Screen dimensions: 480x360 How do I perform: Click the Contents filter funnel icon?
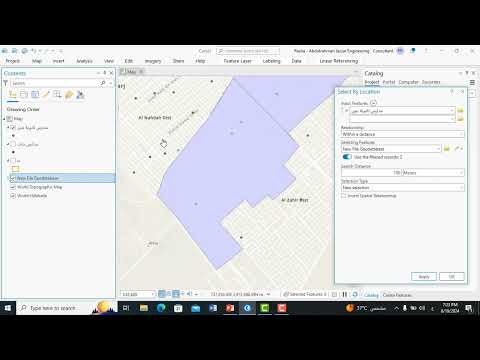[5, 83]
